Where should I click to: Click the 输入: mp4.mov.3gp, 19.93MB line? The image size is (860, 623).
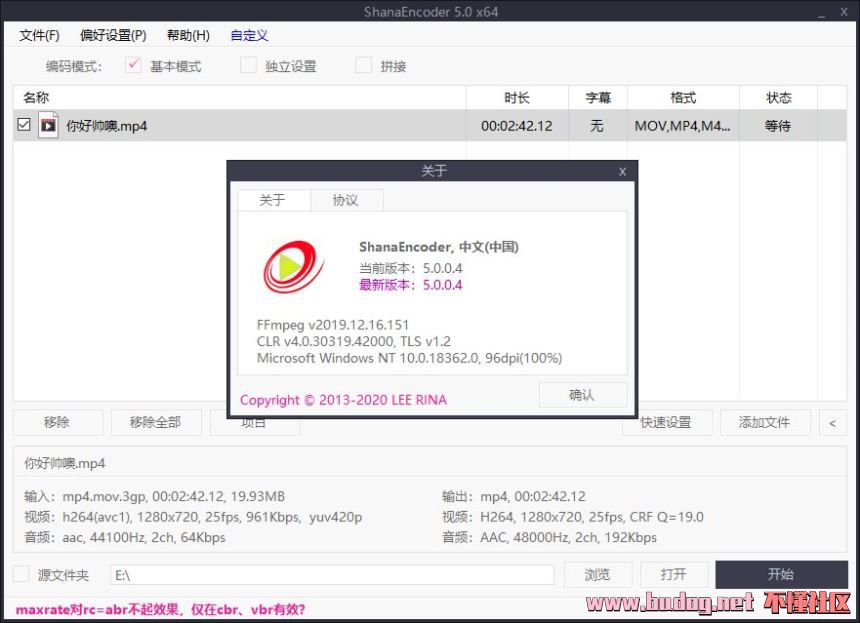tap(154, 496)
